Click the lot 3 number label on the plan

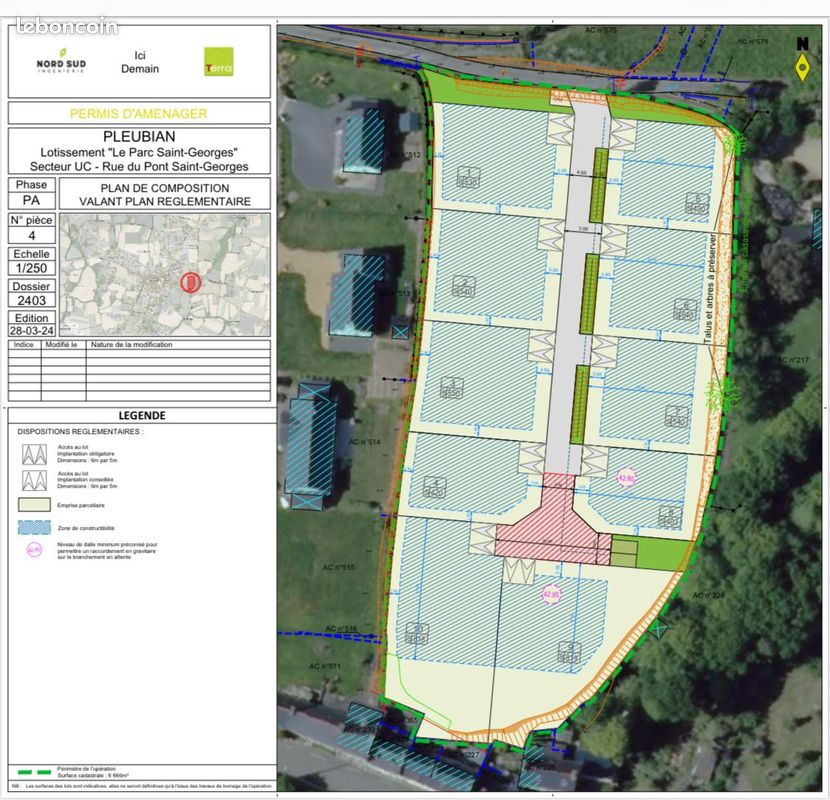pyautogui.click(x=452, y=388)
